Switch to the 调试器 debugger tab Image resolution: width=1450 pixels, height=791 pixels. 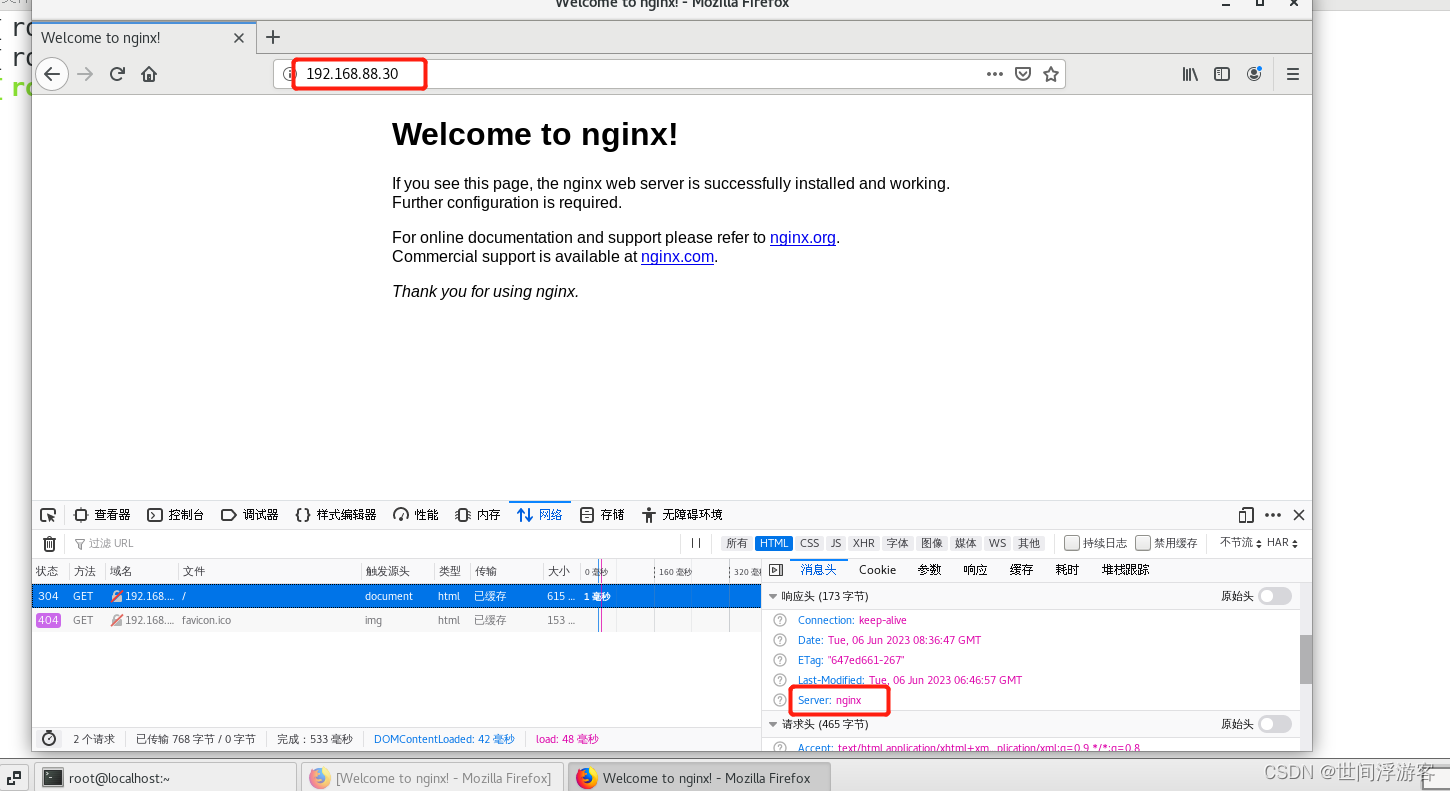point(250,515)
